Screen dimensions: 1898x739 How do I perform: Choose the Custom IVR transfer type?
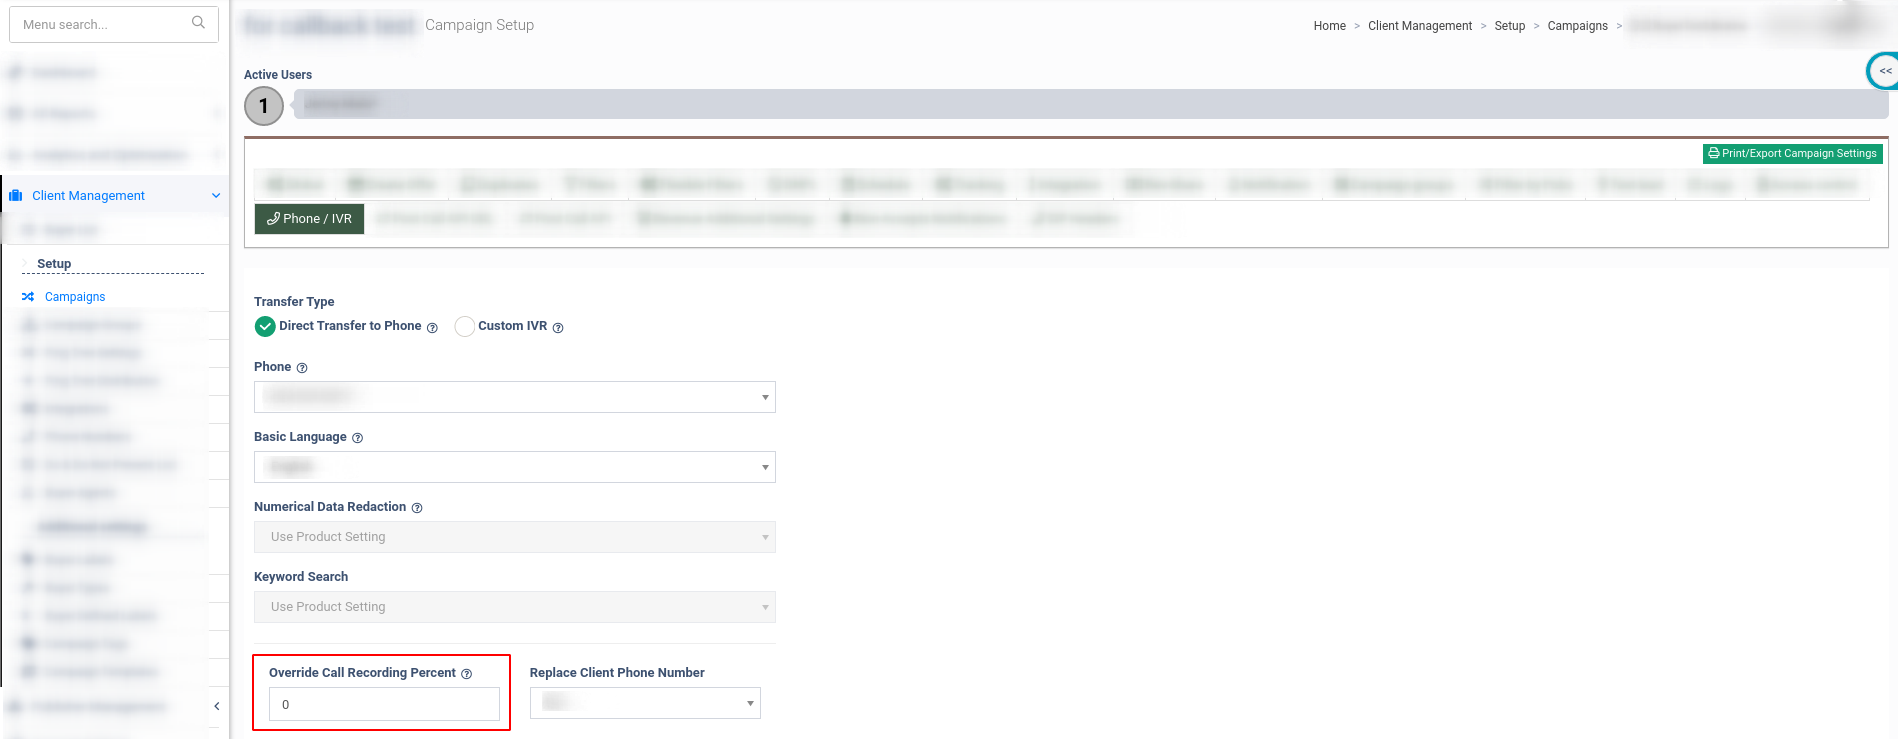pos(465,326)
